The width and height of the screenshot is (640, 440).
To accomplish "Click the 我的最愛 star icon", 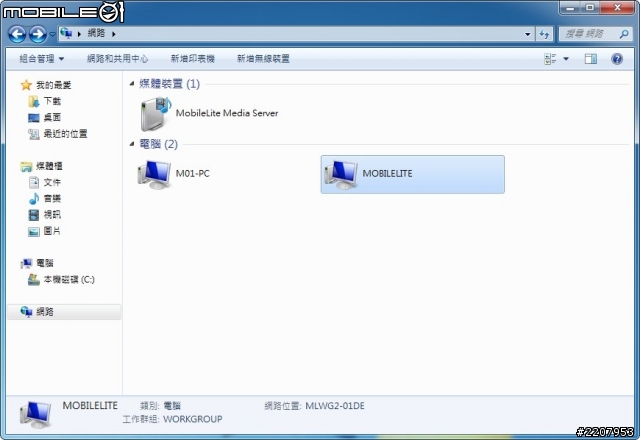I will click(x=26, y=85).
